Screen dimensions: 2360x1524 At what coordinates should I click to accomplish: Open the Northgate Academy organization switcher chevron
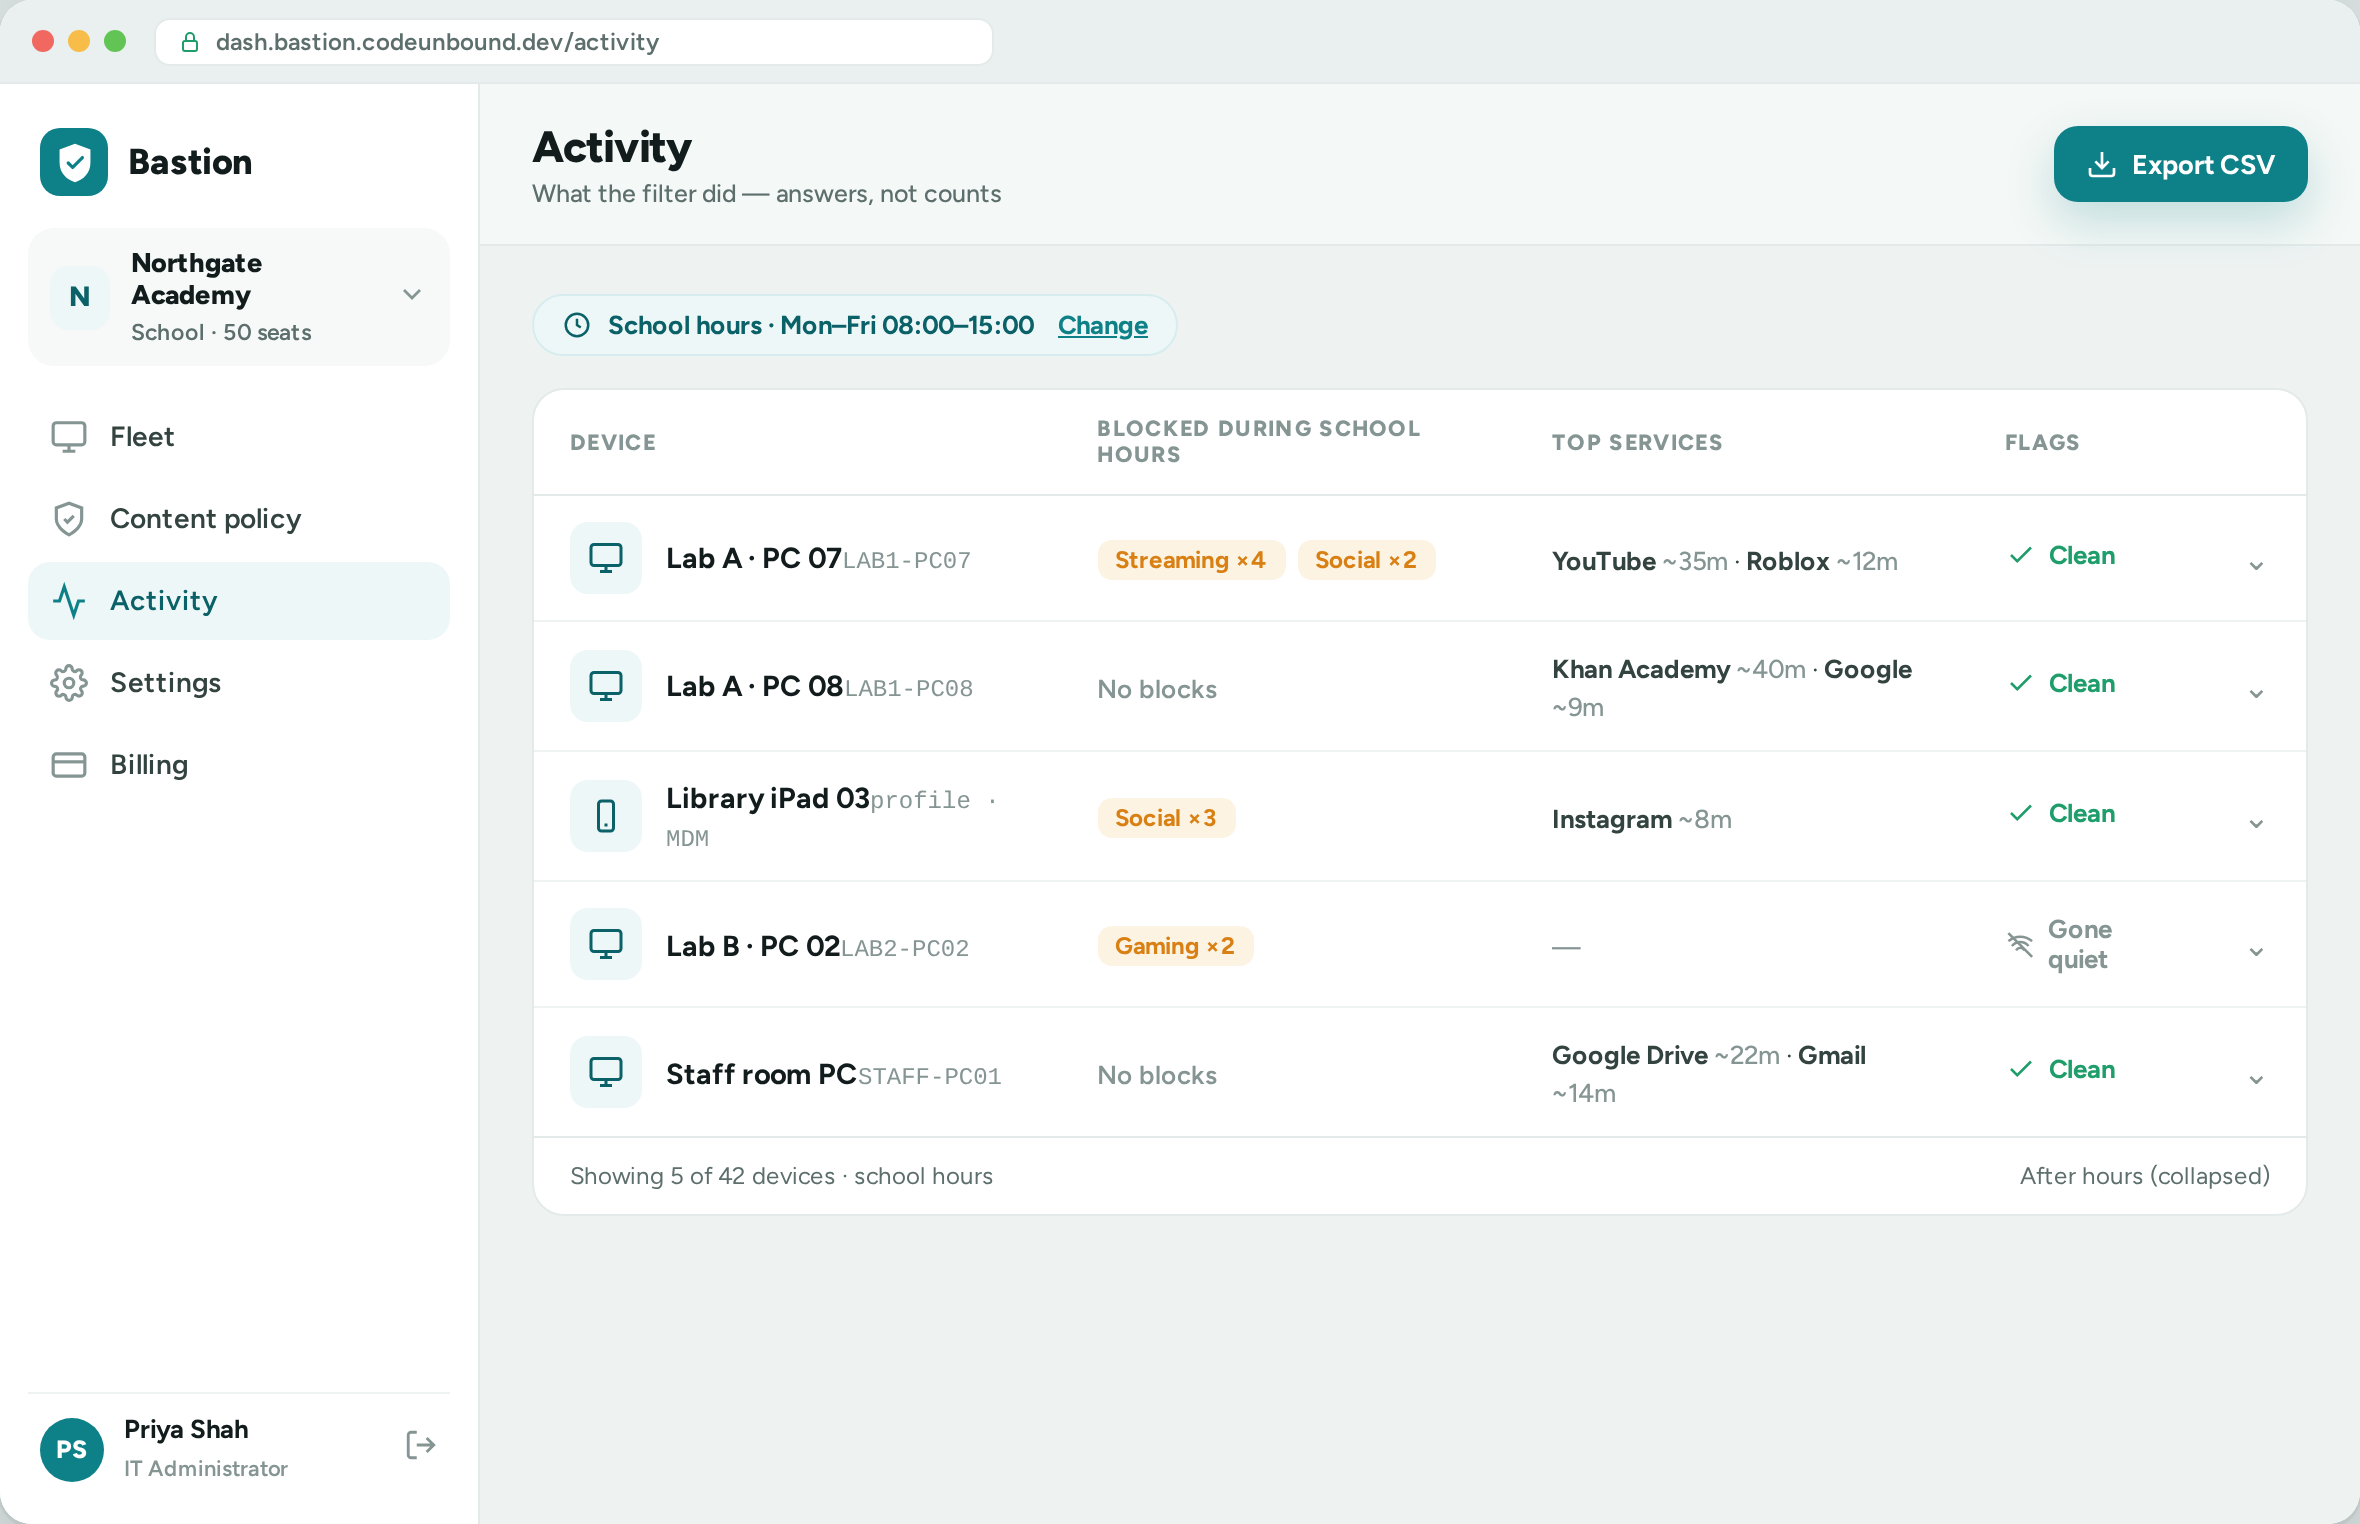[x=412, y=295]
